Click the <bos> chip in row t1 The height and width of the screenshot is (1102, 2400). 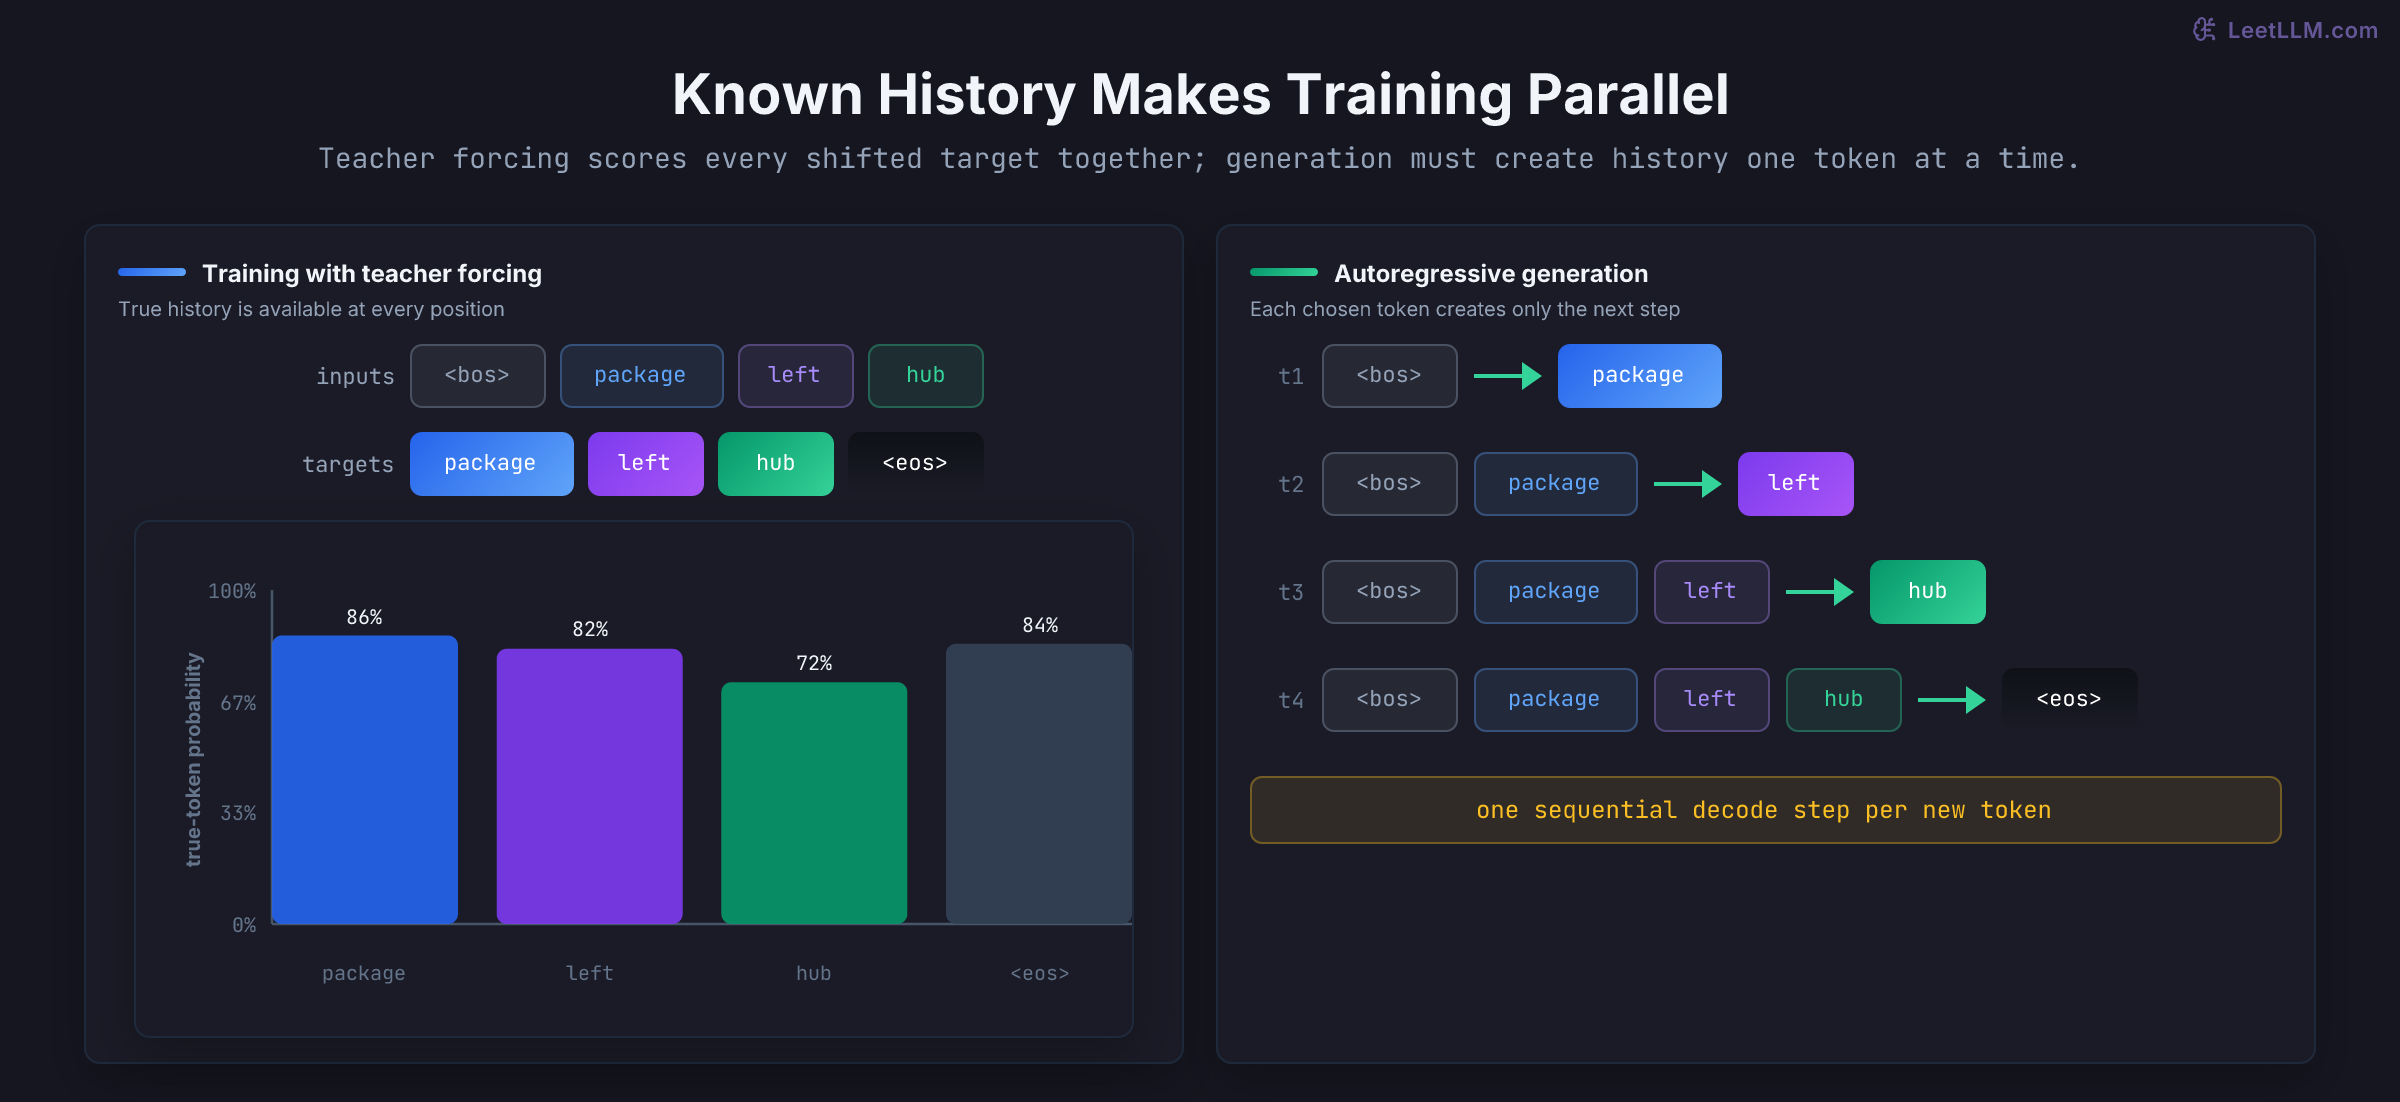1390,376
